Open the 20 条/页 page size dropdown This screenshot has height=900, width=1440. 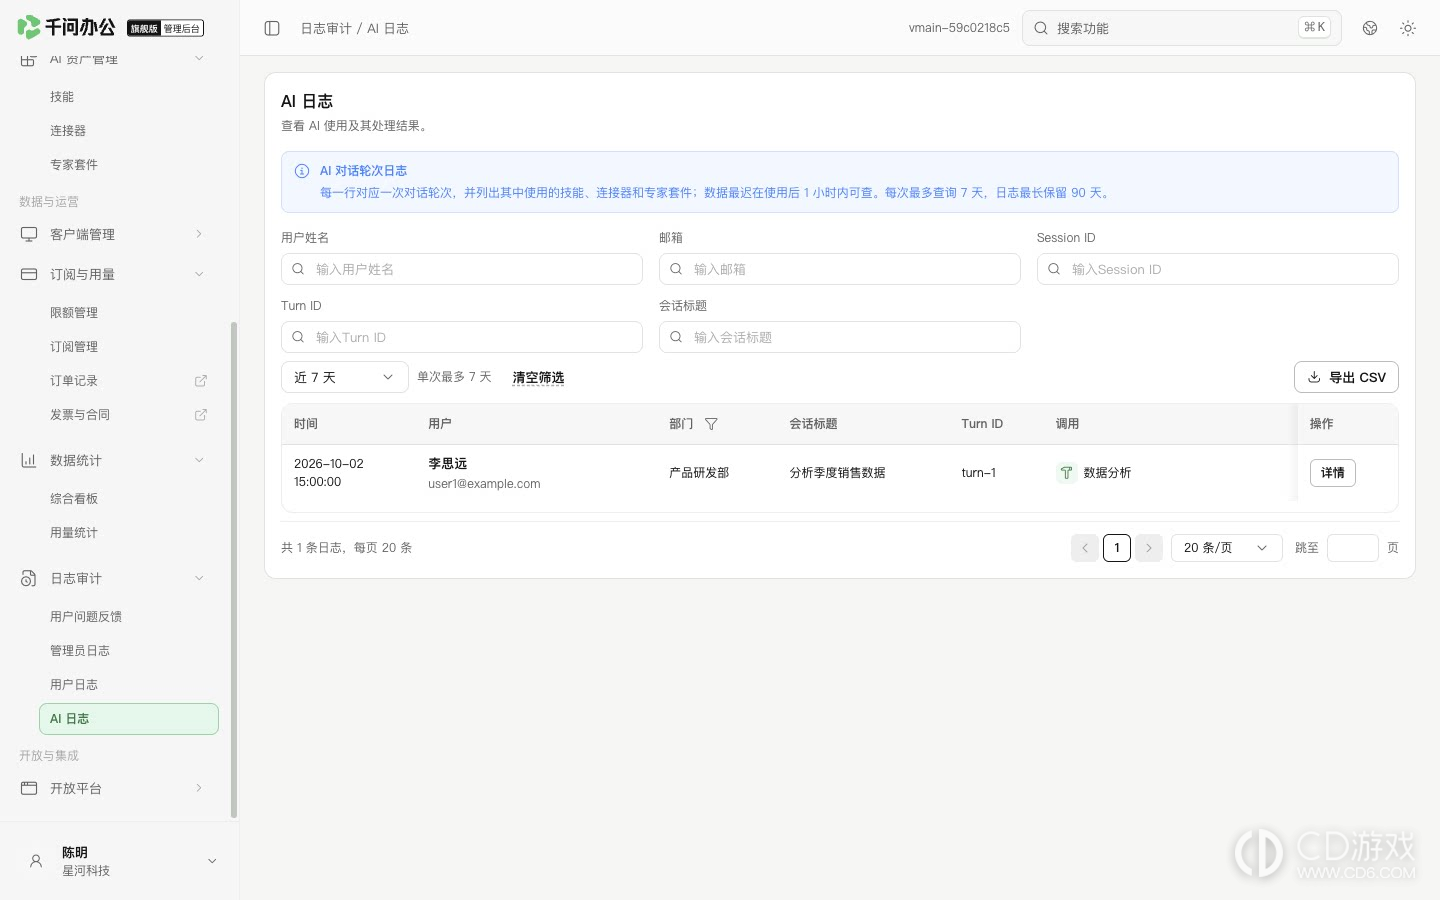[1227, 548]
